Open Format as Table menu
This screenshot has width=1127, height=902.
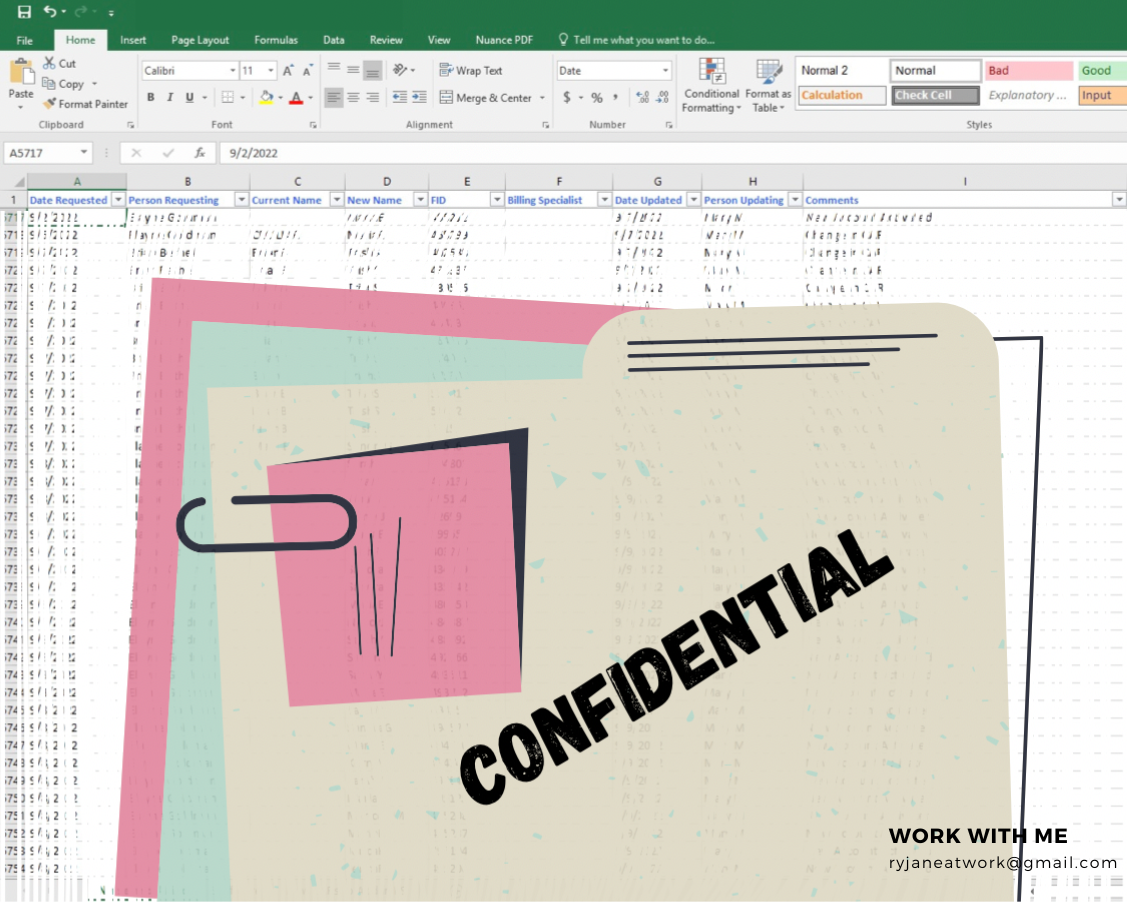[768, 86]
